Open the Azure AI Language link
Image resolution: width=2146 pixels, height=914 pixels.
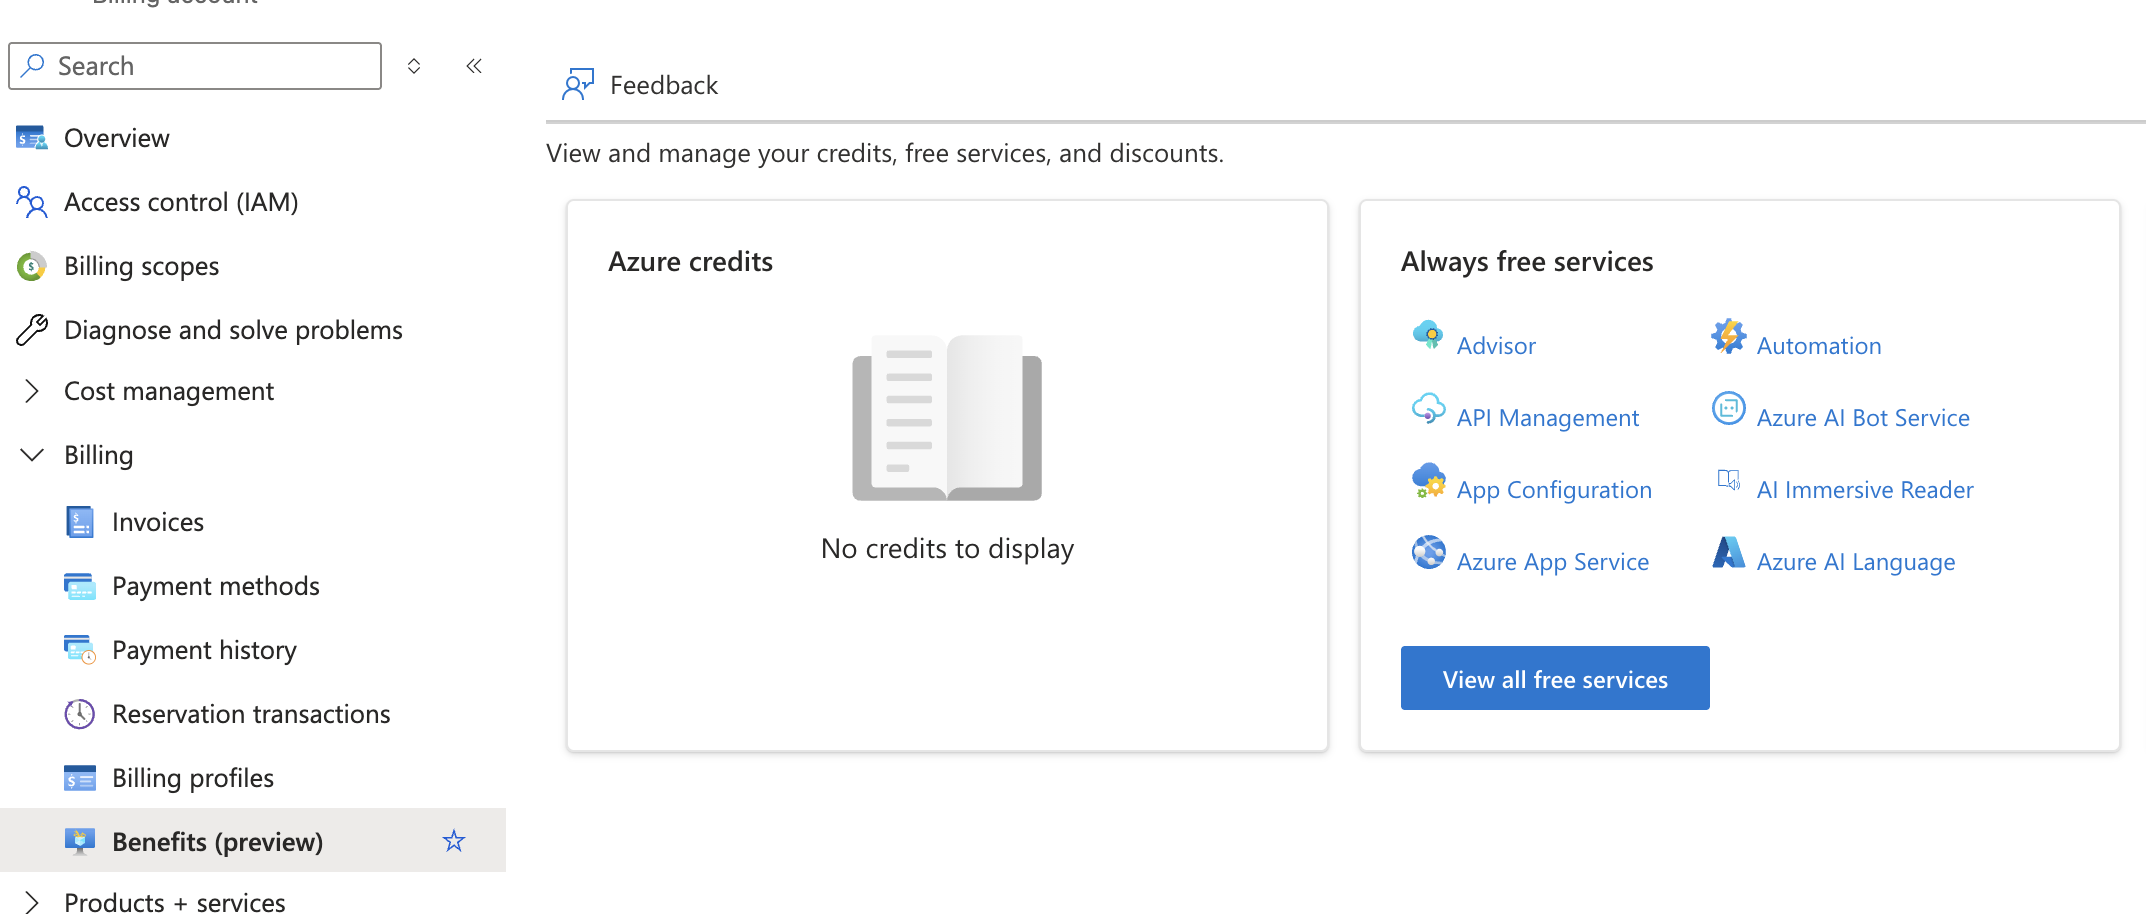[x=1856, y=562]
